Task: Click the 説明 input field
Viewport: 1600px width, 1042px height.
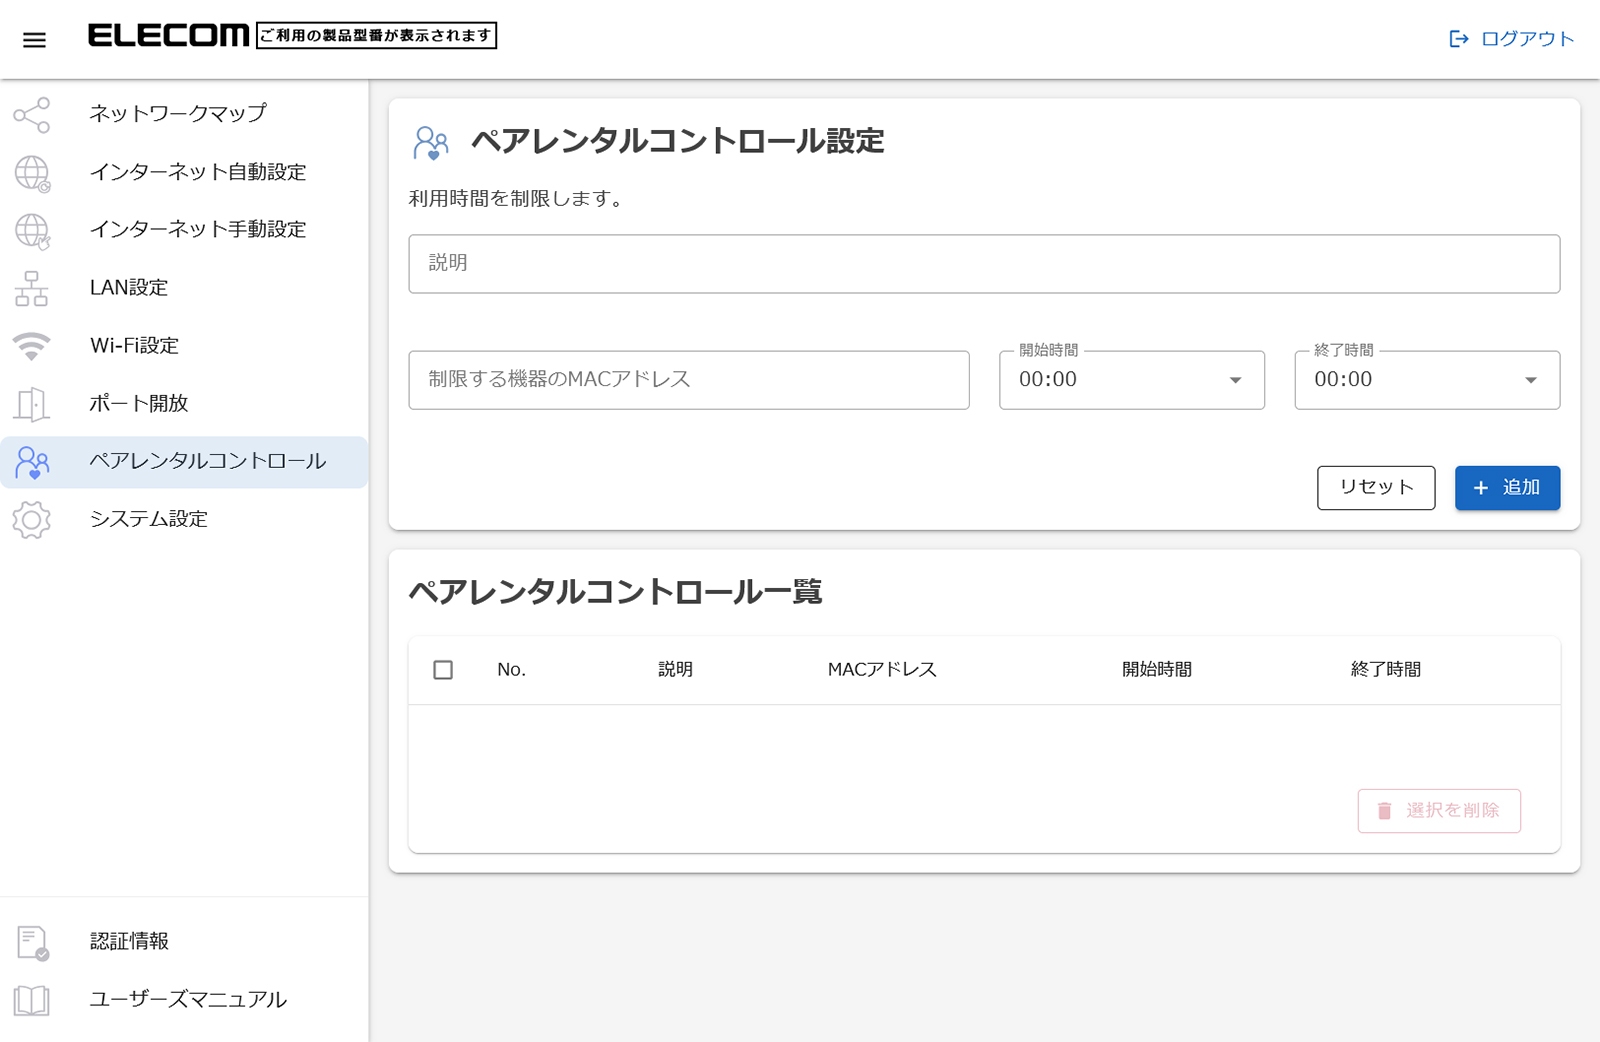Action: pyautogui.click(x=983, y=264)
